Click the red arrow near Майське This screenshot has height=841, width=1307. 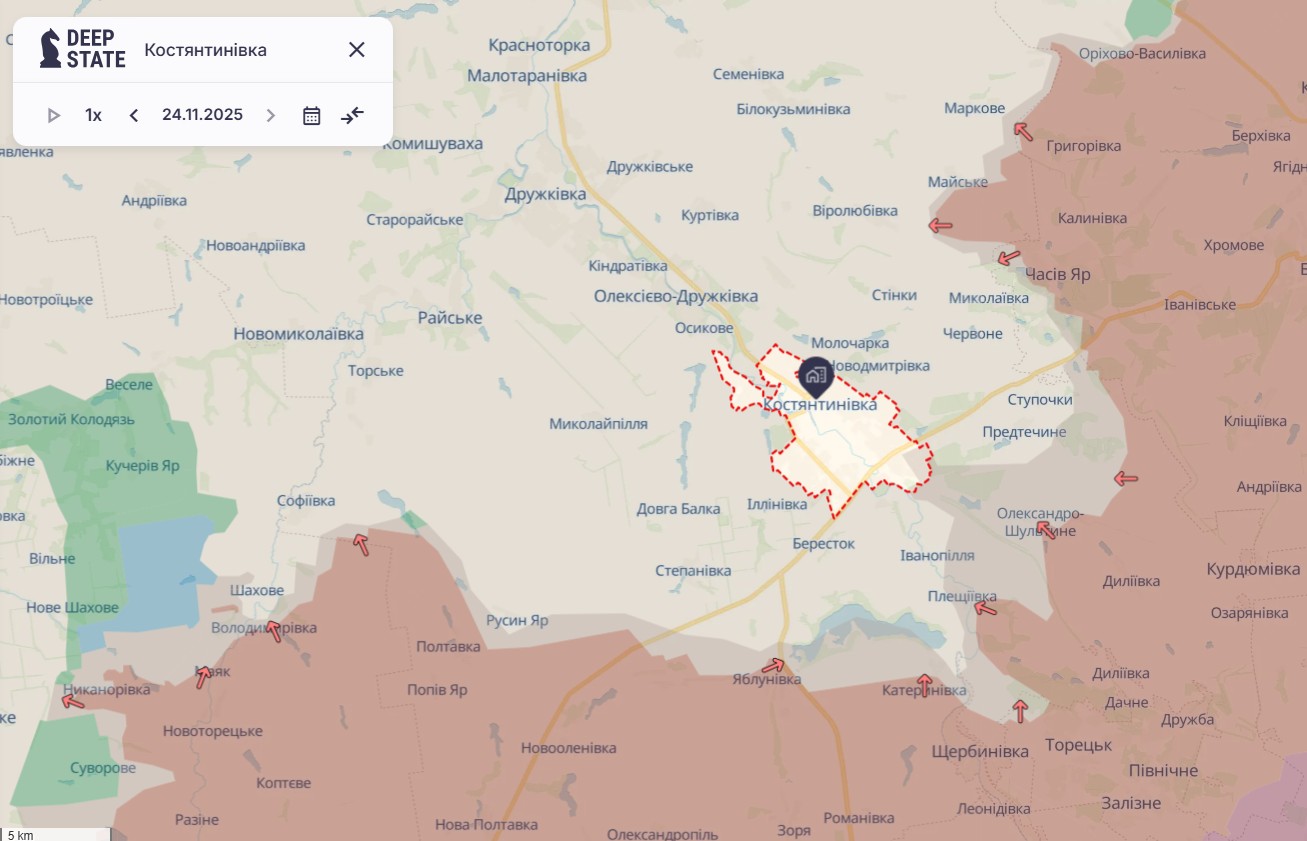tap(940, 226)
